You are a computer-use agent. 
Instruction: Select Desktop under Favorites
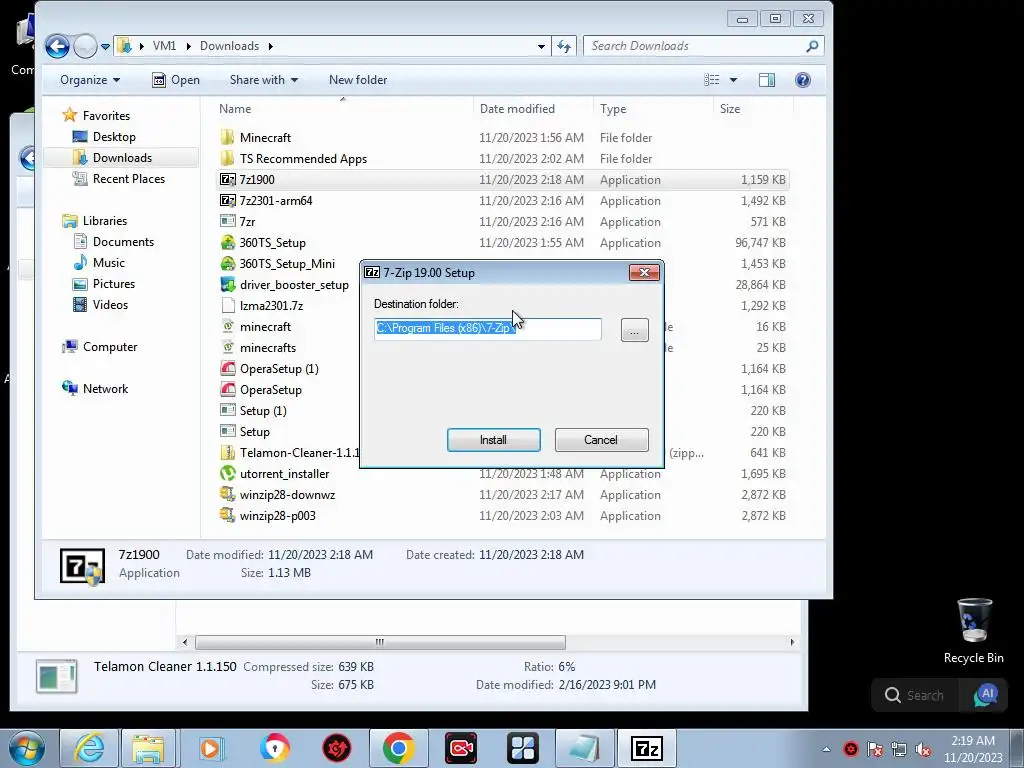[x=114, y=136]
